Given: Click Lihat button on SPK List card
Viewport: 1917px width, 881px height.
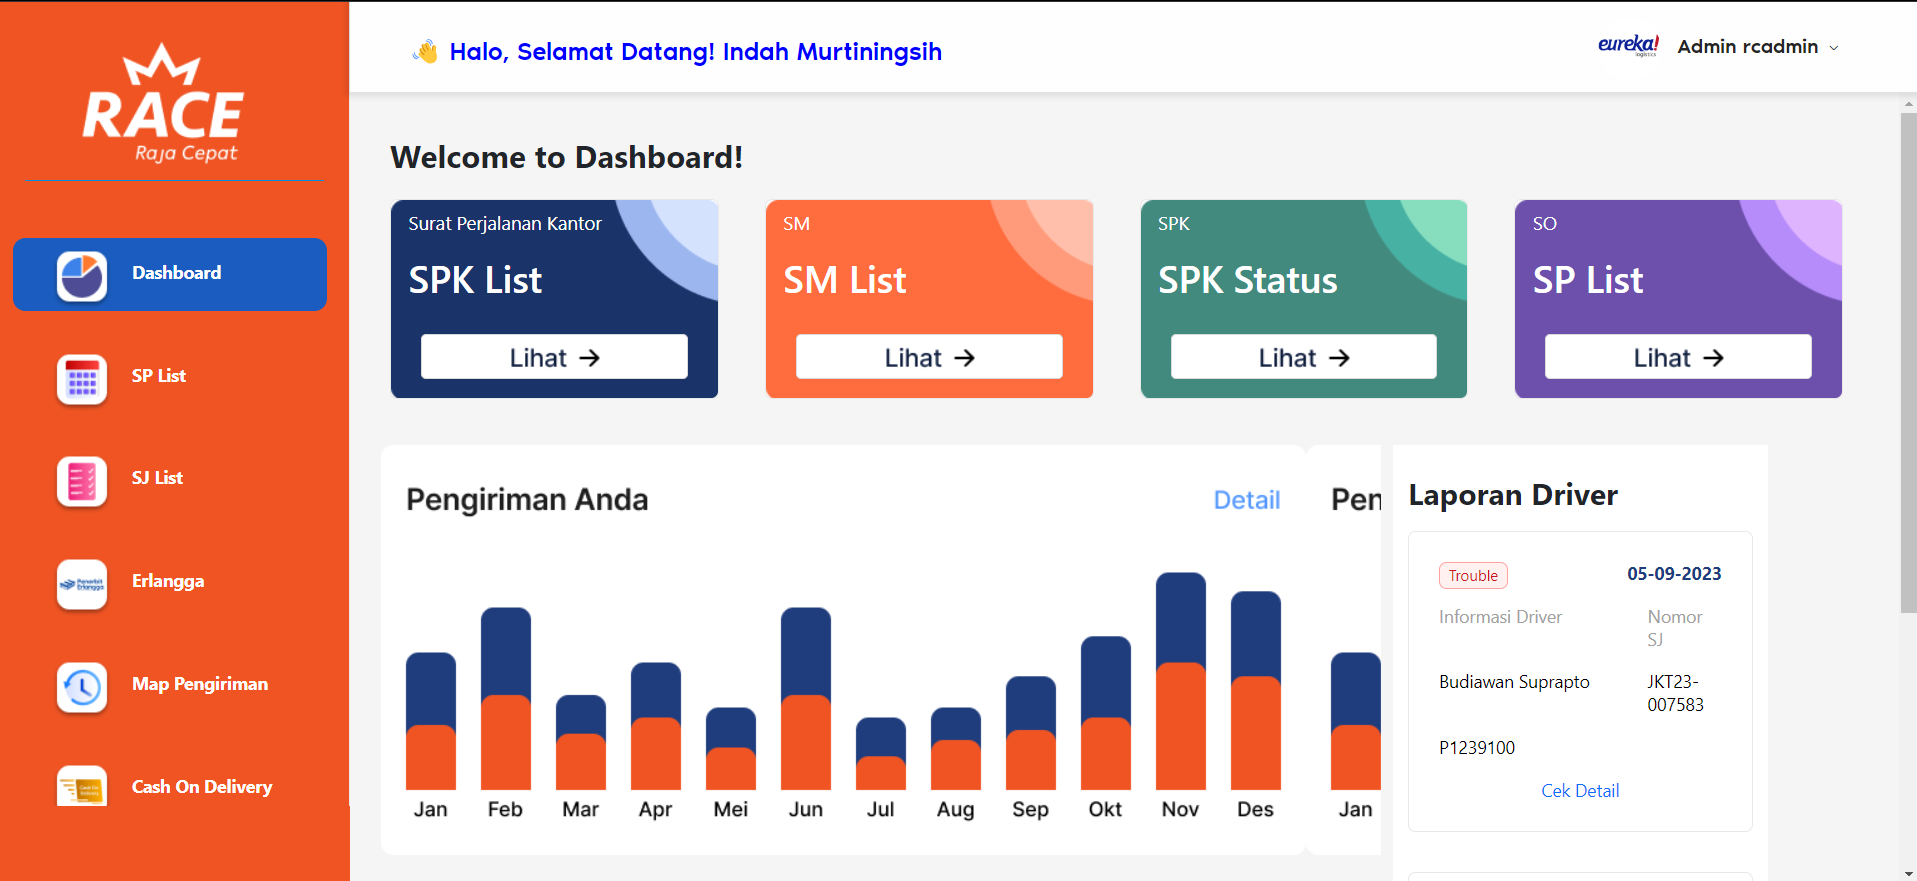Looking at the screenshot, I should coord(554,357).
